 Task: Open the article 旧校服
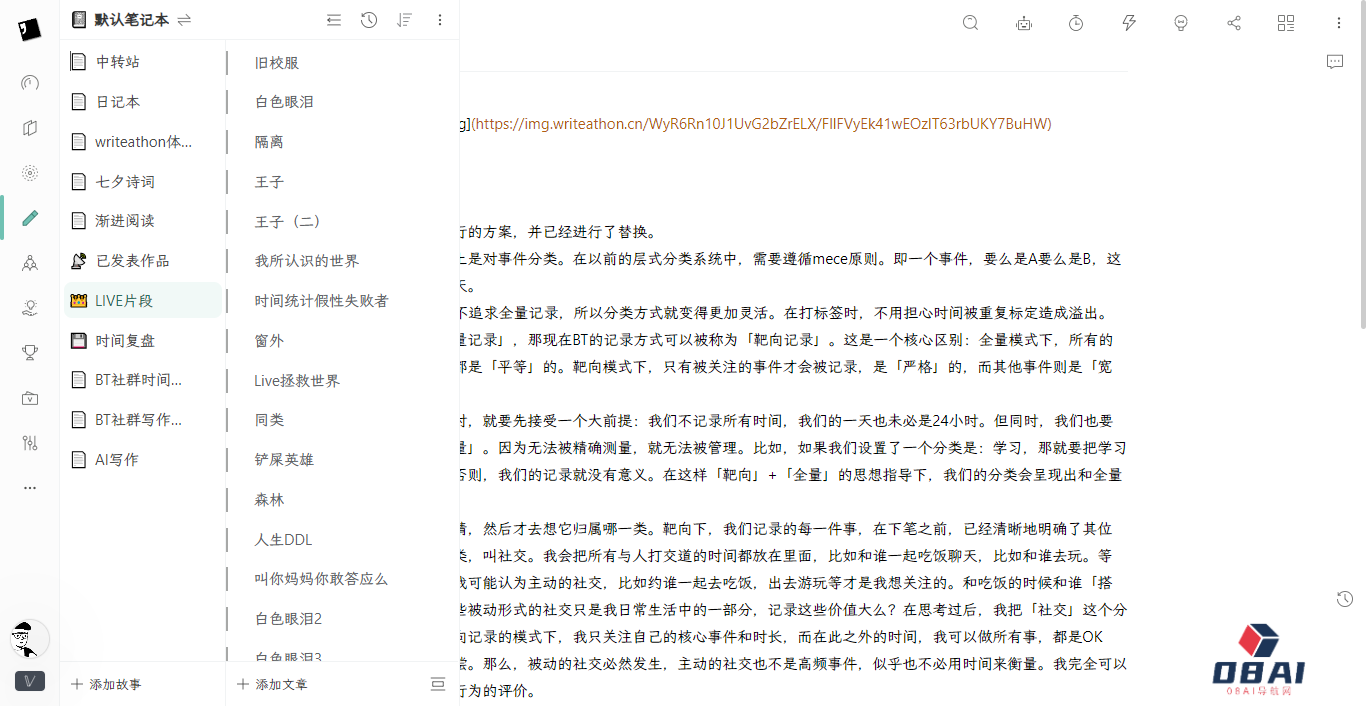coord(277,62)
